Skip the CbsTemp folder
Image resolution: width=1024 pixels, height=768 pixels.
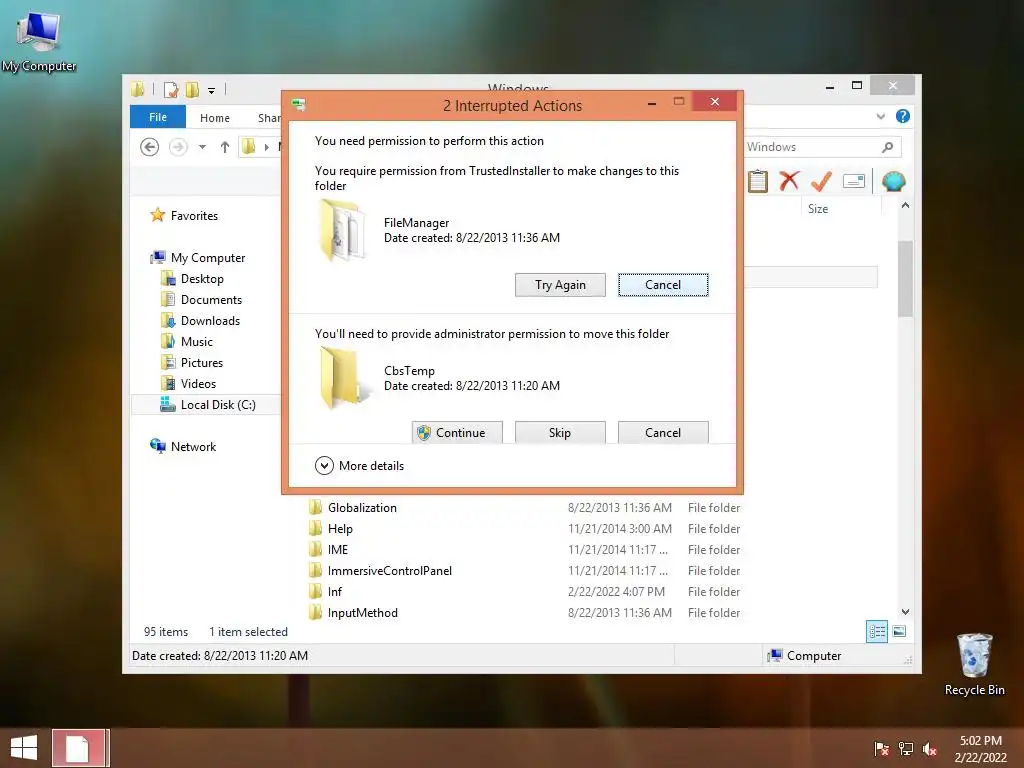point(560,432)
